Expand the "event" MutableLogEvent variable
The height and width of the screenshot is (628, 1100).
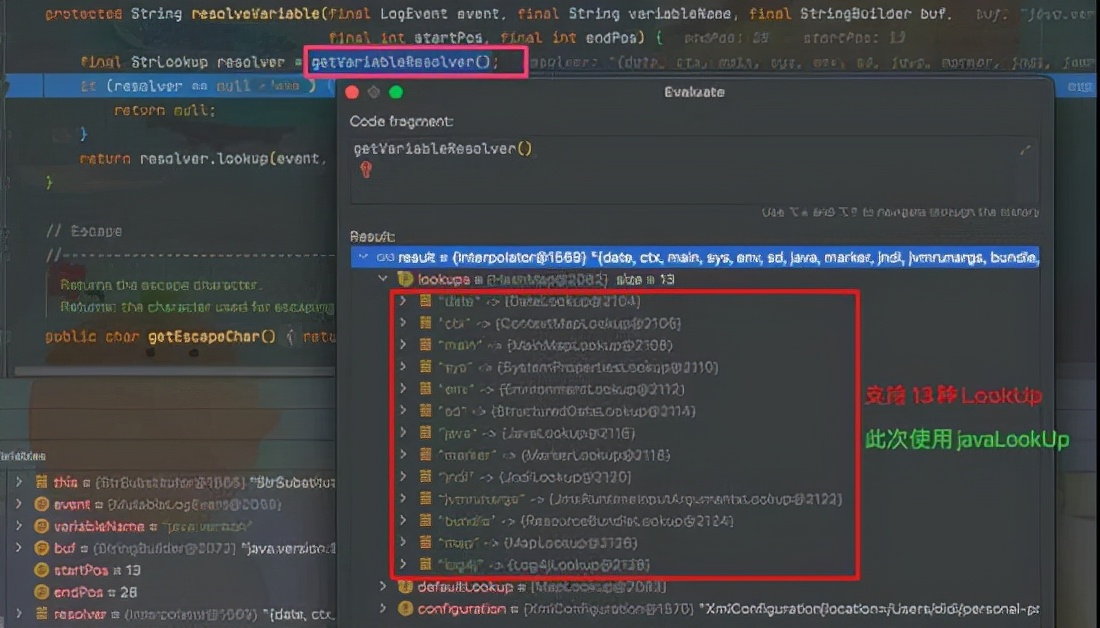[19, 504]
